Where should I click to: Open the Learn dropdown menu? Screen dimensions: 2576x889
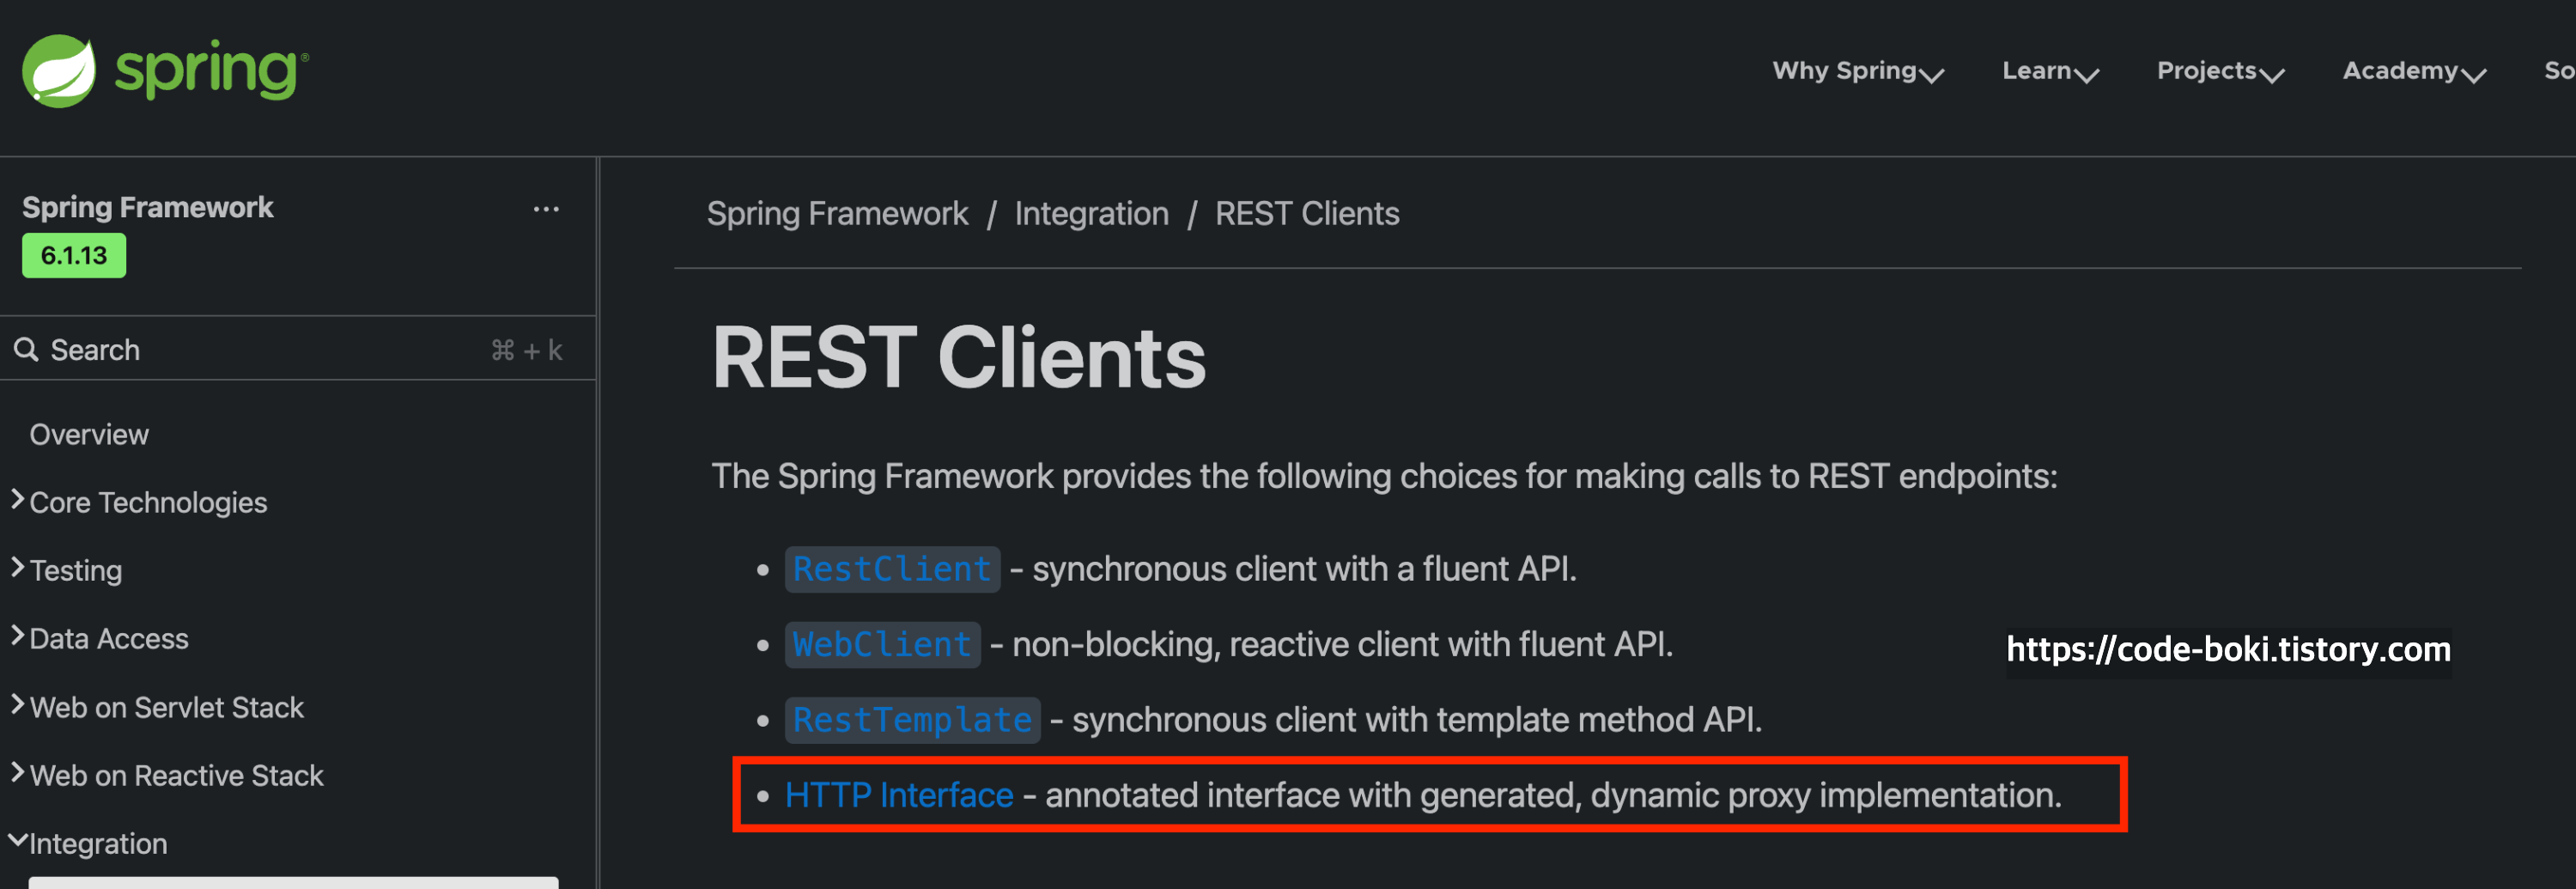click(x=2050, y=71)
